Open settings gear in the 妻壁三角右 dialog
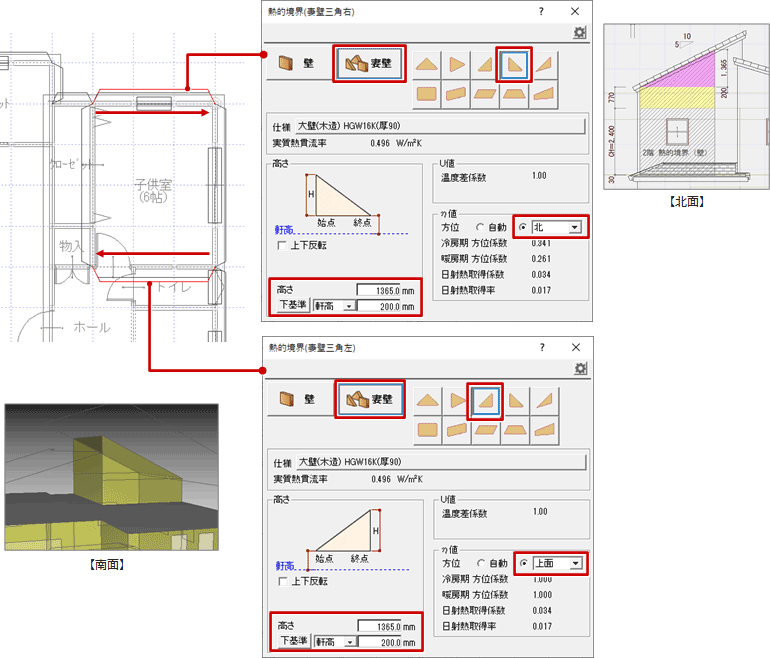This screenshot has height=658, width=770. click(579, 33)
